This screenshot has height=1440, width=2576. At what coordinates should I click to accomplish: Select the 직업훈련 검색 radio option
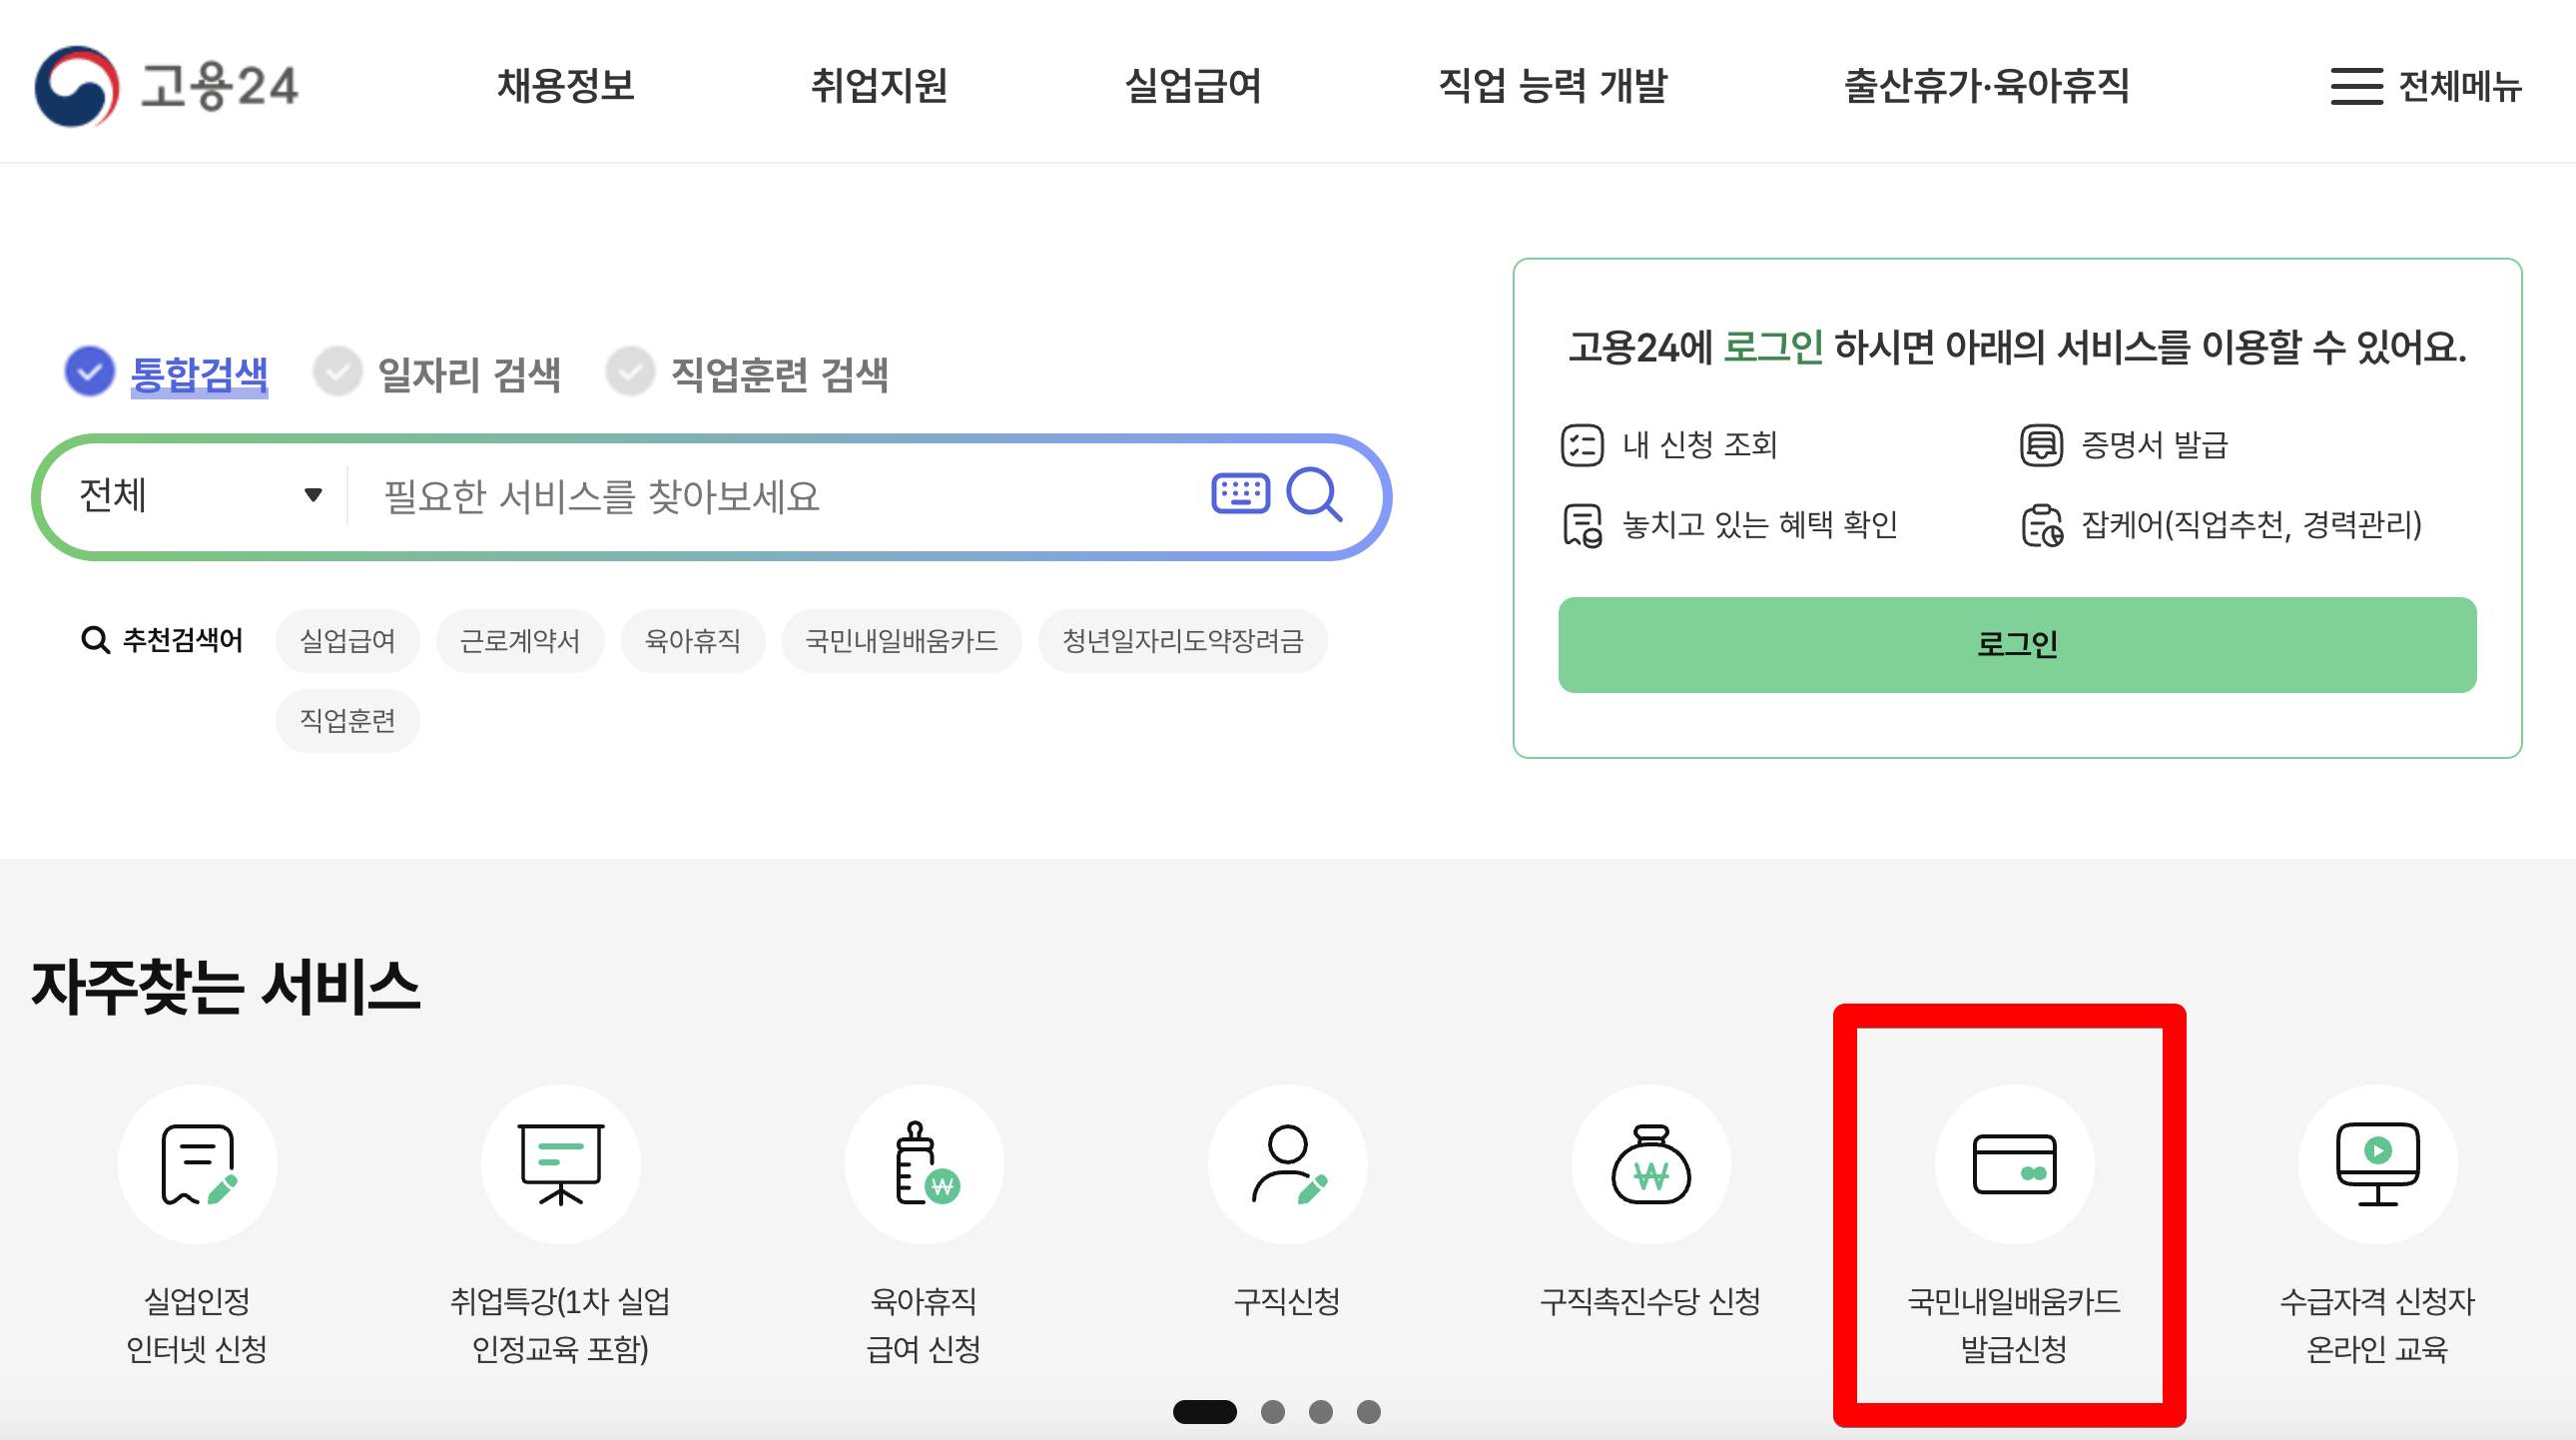631,372
